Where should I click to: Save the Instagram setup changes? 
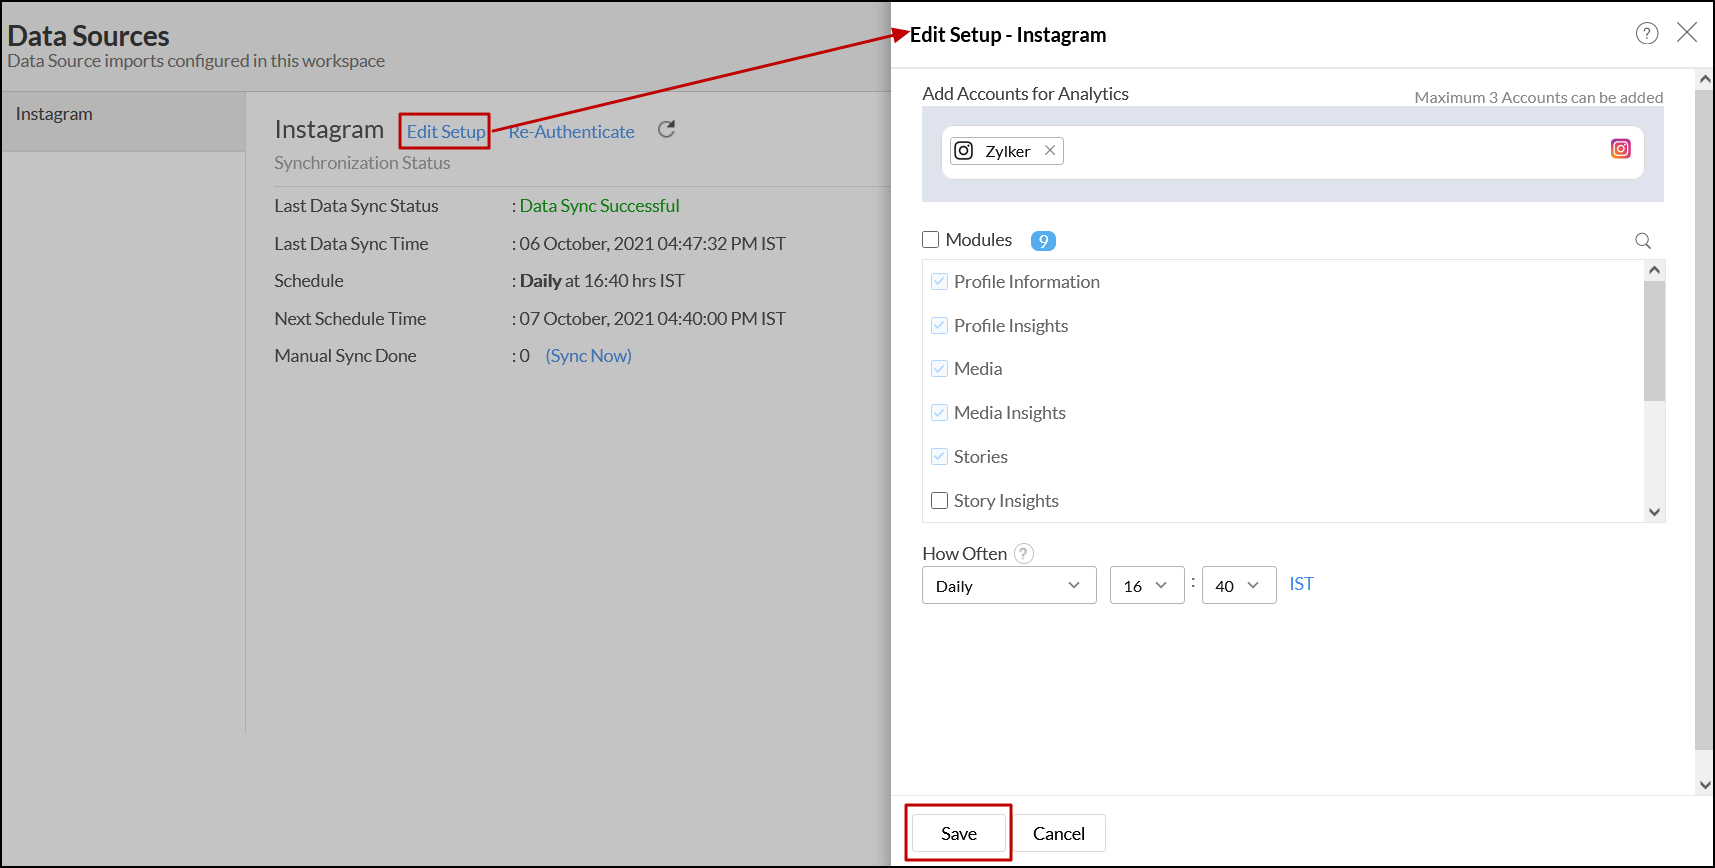[958, 833]
